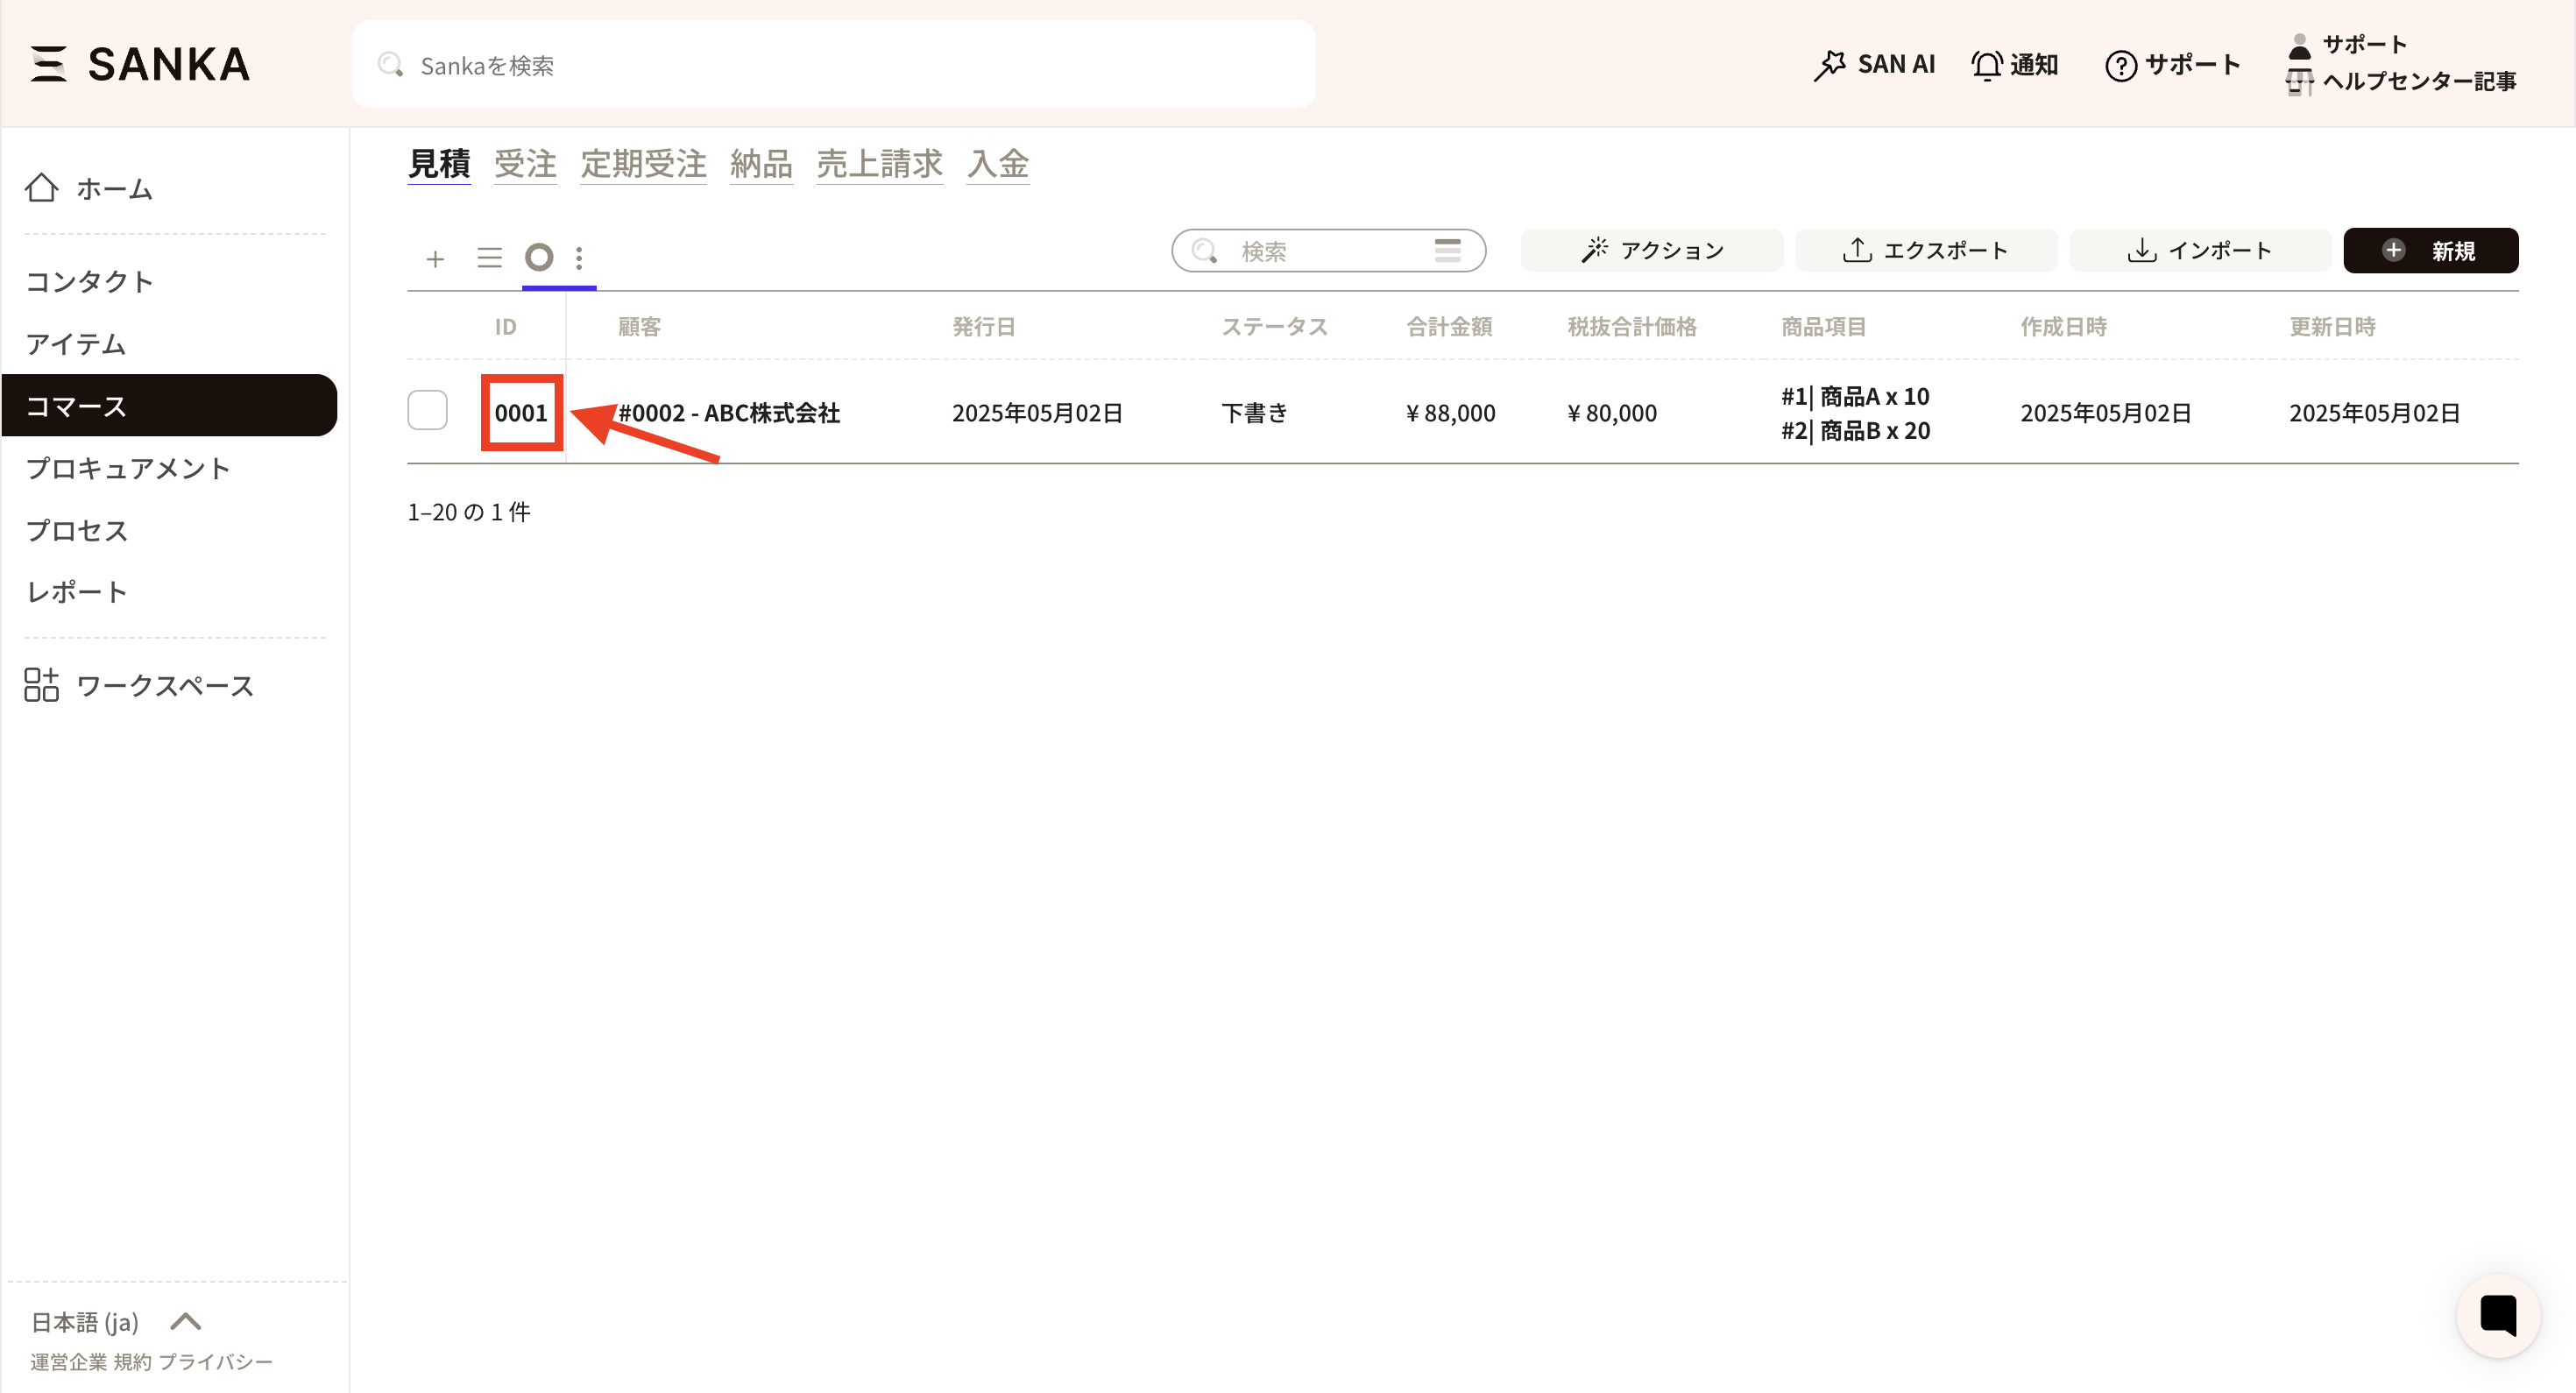Open estimate ID 0001 link
Screen dimensions: 2576x1393
(x=521, y=413)
